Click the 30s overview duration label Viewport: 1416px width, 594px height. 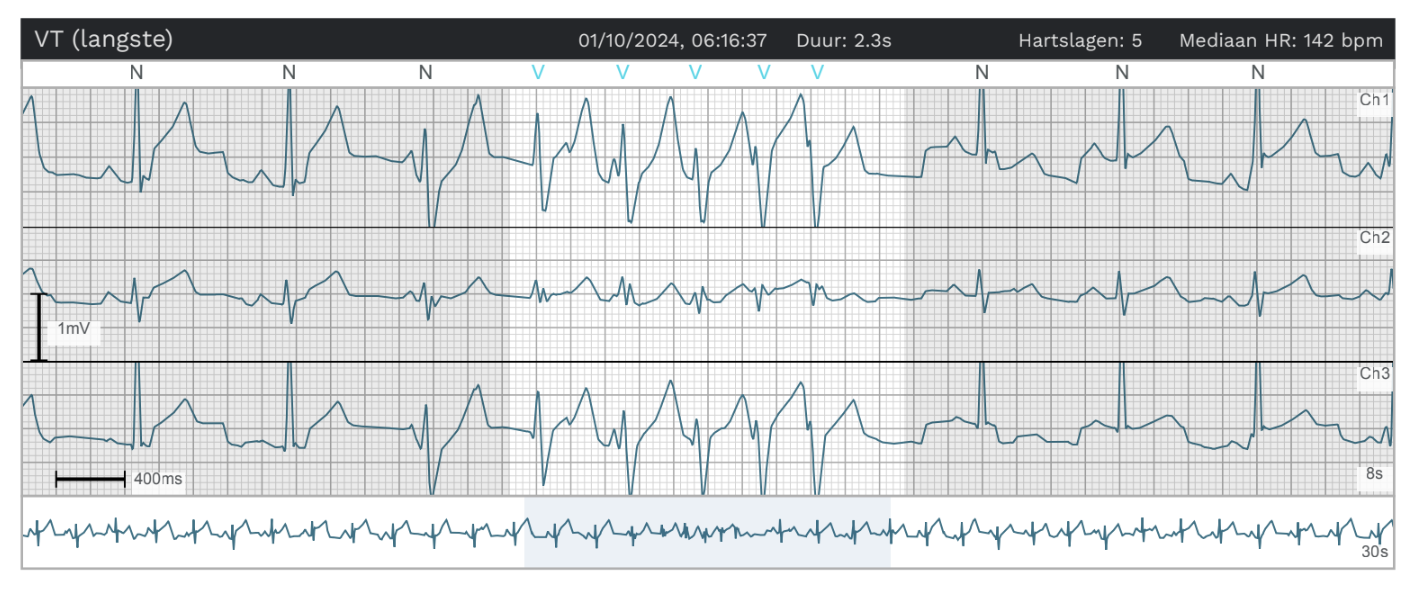1374,551
